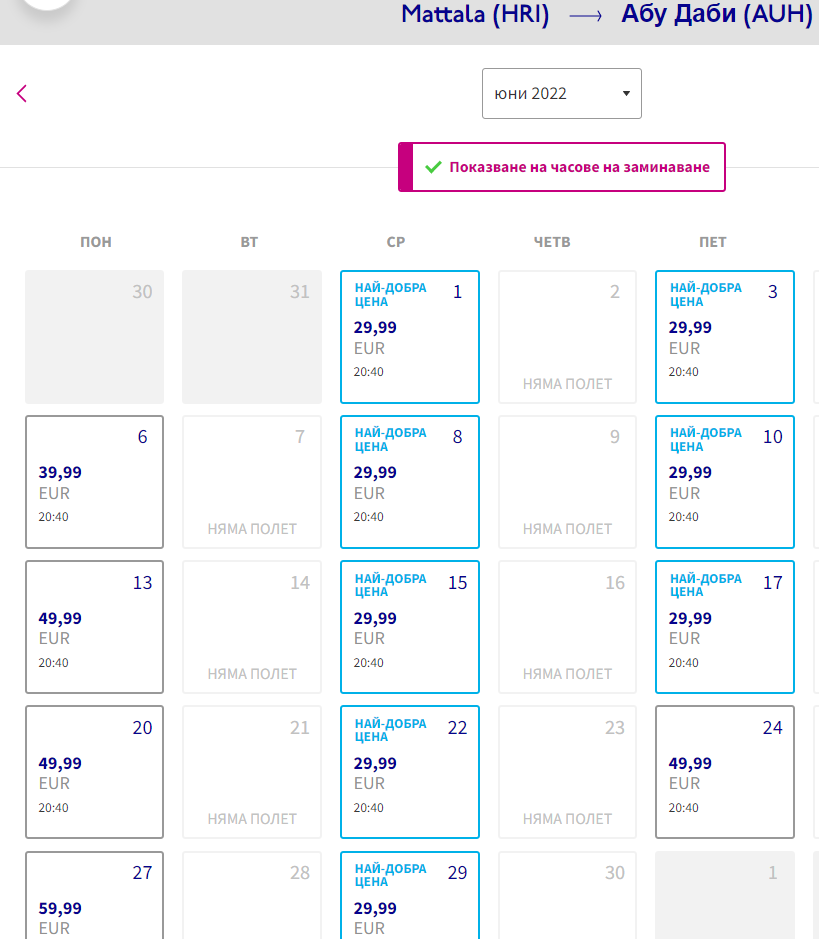Select June 1 flight for 29,99 EUR
Screen dimensions: 819x939
pyautogui.click(x=410, y=337)
